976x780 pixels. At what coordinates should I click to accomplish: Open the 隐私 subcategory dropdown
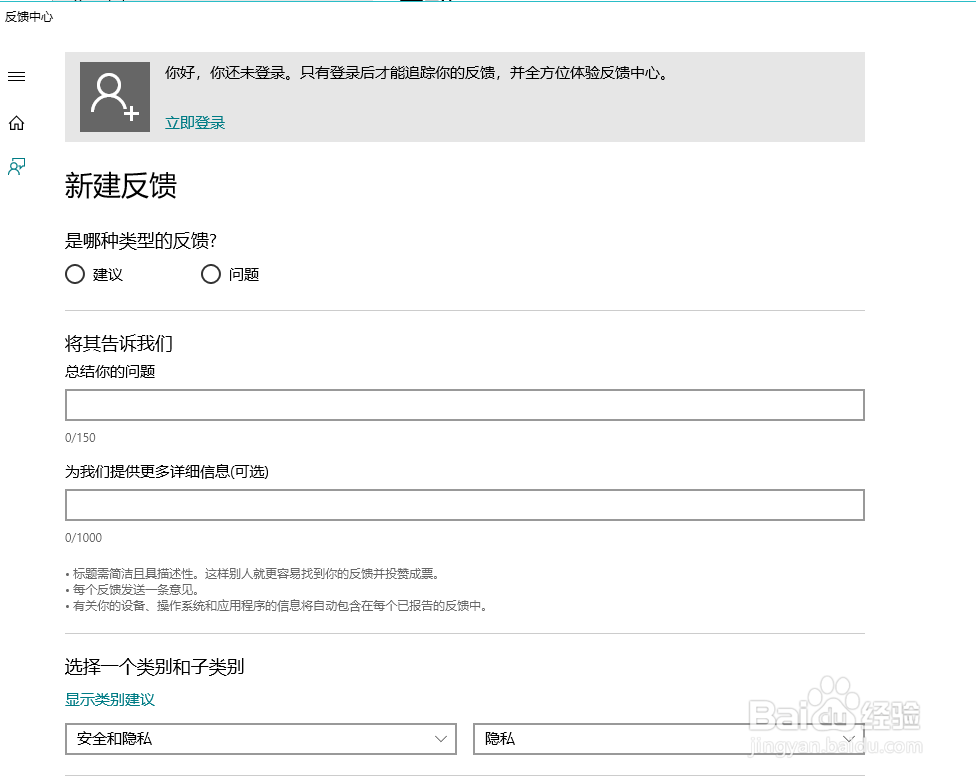pos(669,738)
